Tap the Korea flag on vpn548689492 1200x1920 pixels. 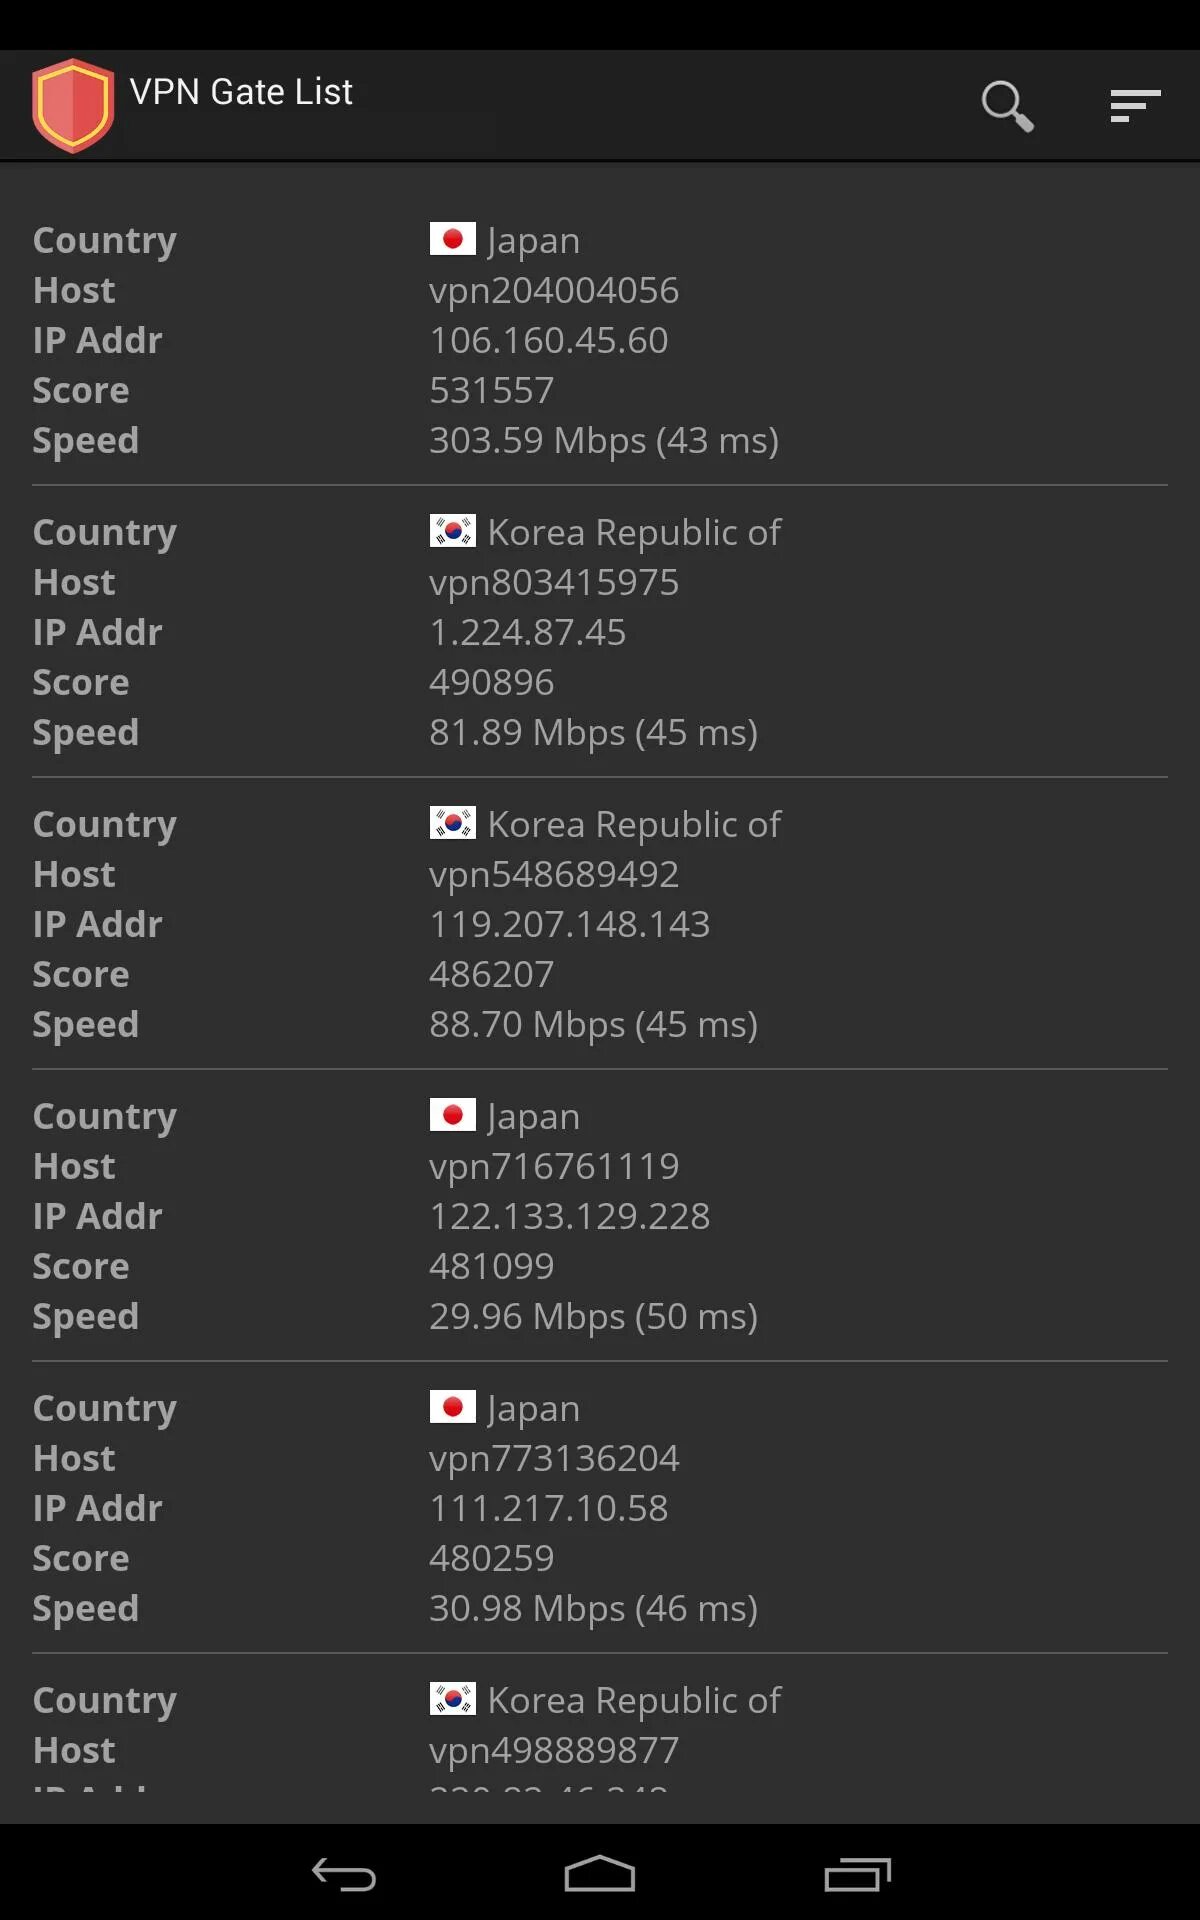click(452, 823)
